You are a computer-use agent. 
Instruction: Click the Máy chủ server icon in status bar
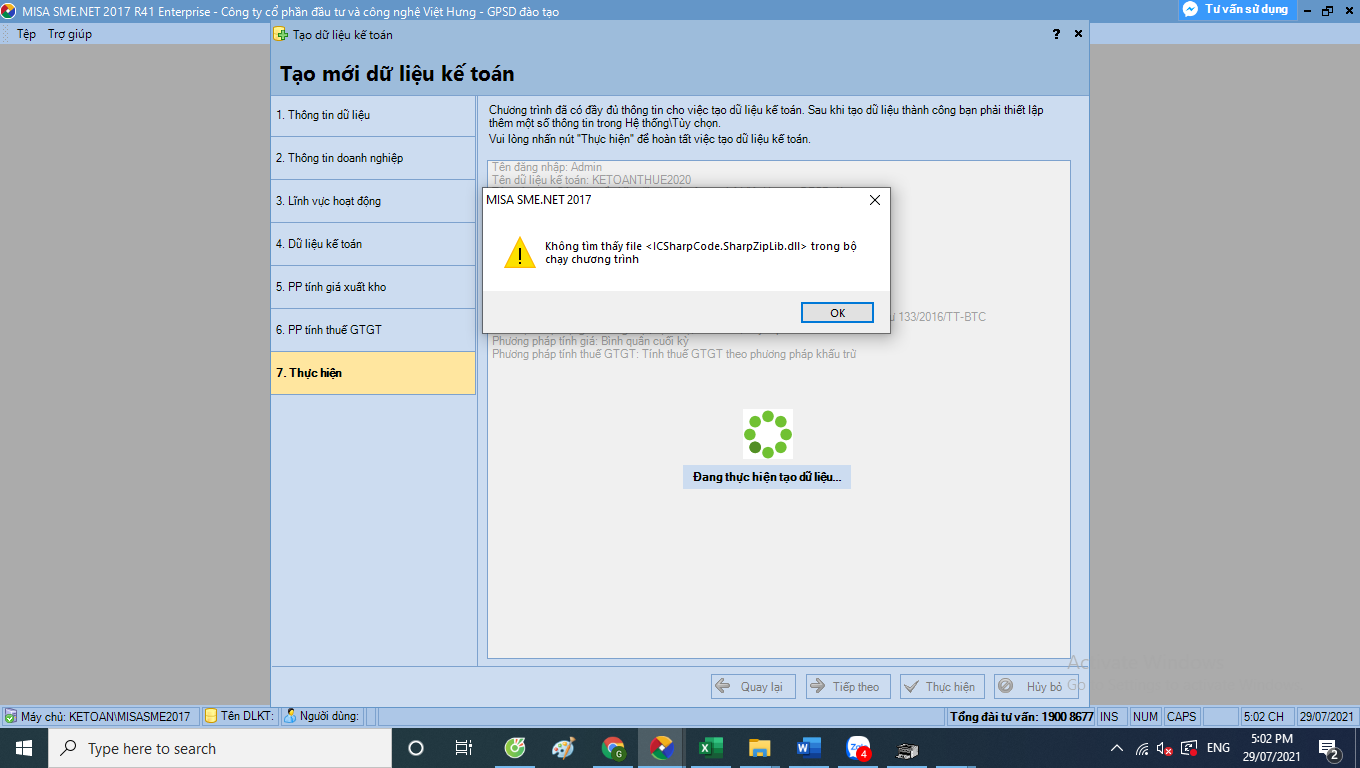click(10, 716)
